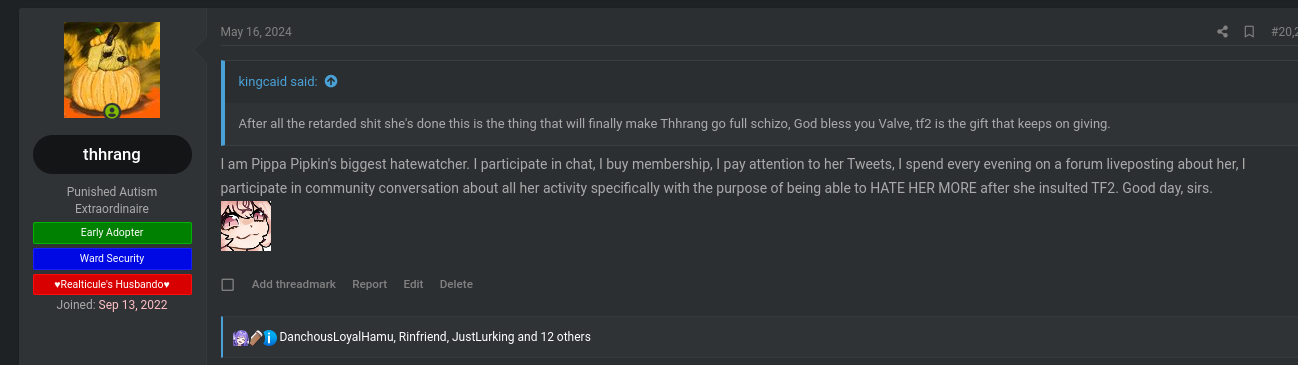The height and width of the screenshot is (365, 1298).
Task: Show the 12 others reactions list
Action: point(554,337)
